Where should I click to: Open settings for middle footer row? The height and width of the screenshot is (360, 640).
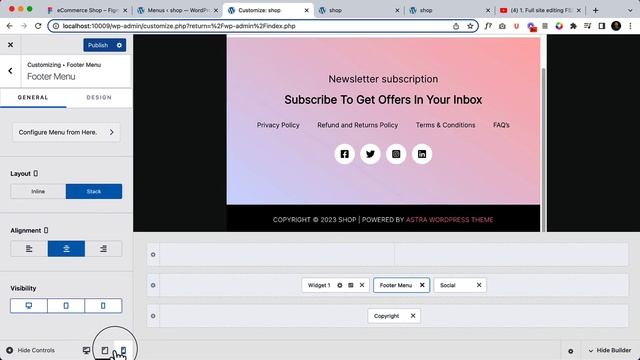pos(153,285)
